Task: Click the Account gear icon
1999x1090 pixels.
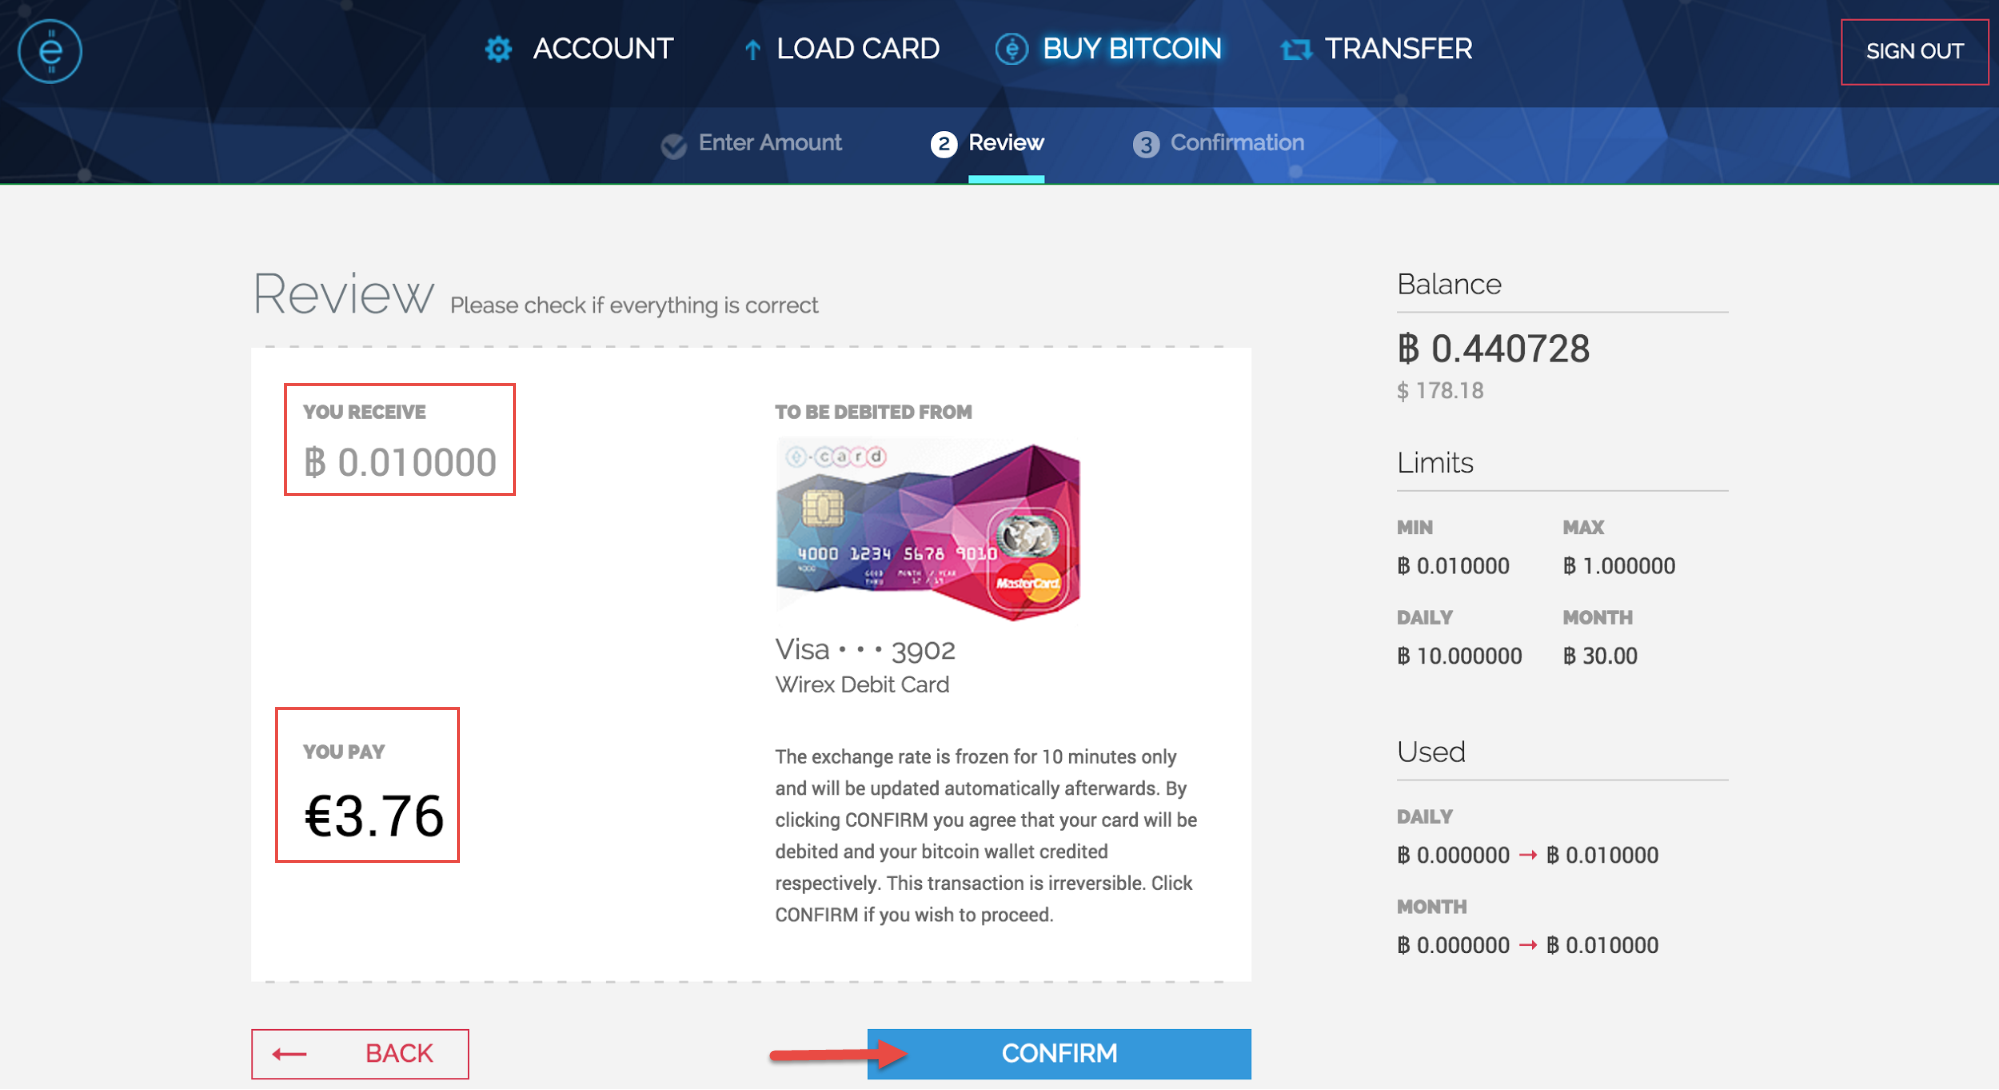Action: click(498, 49)
